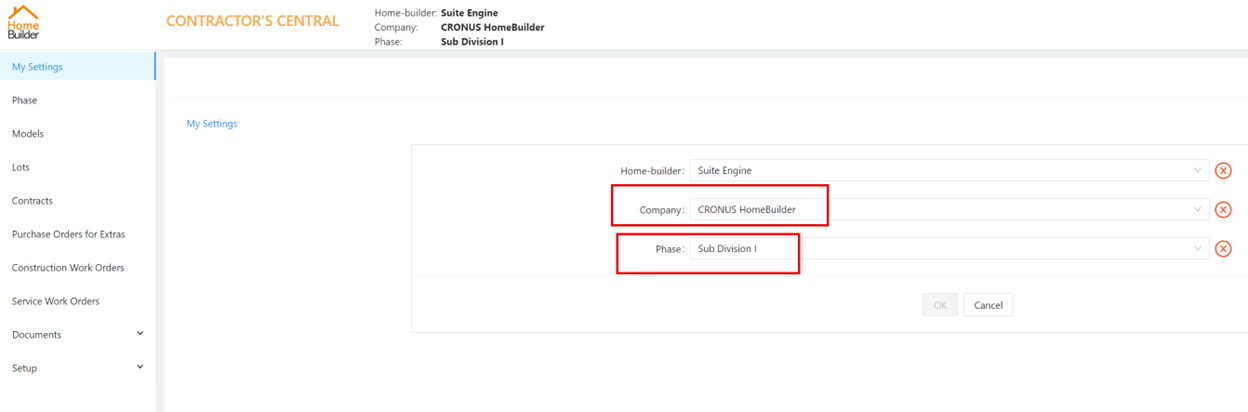Open the Home-builder dropdown showing Suite Engine
1248x412 pixels.
[949, 171]
